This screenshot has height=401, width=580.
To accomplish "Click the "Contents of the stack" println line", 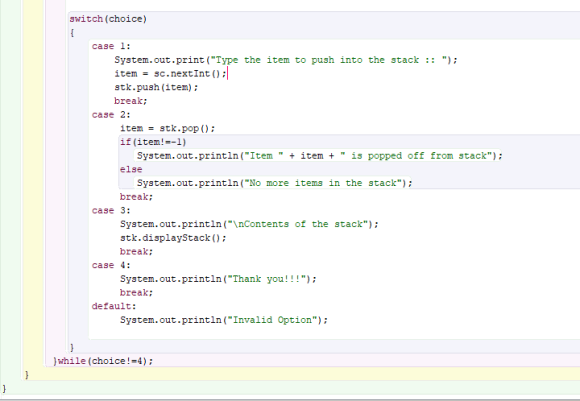I will tap(249, 224).
